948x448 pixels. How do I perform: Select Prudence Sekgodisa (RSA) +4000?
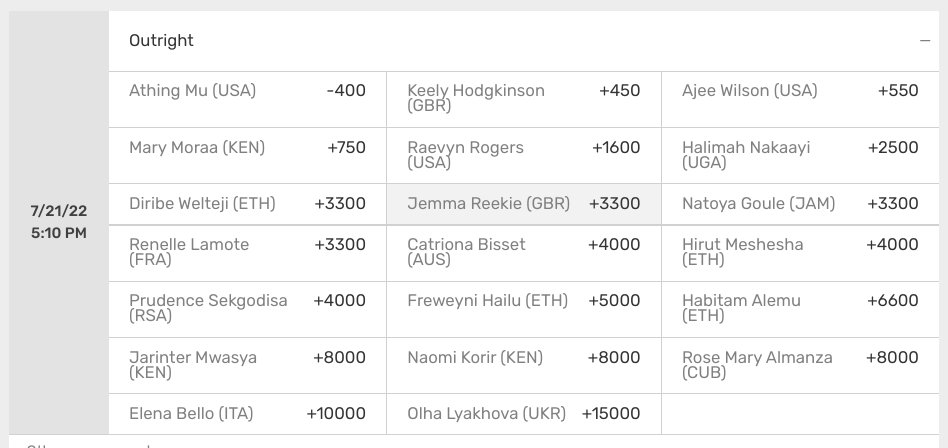click(x=248, y=309)
